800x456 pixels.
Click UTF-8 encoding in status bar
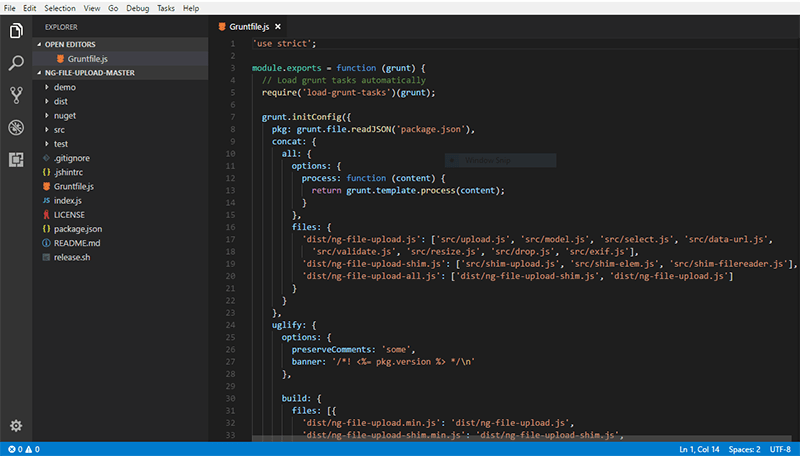coord(780,449)
